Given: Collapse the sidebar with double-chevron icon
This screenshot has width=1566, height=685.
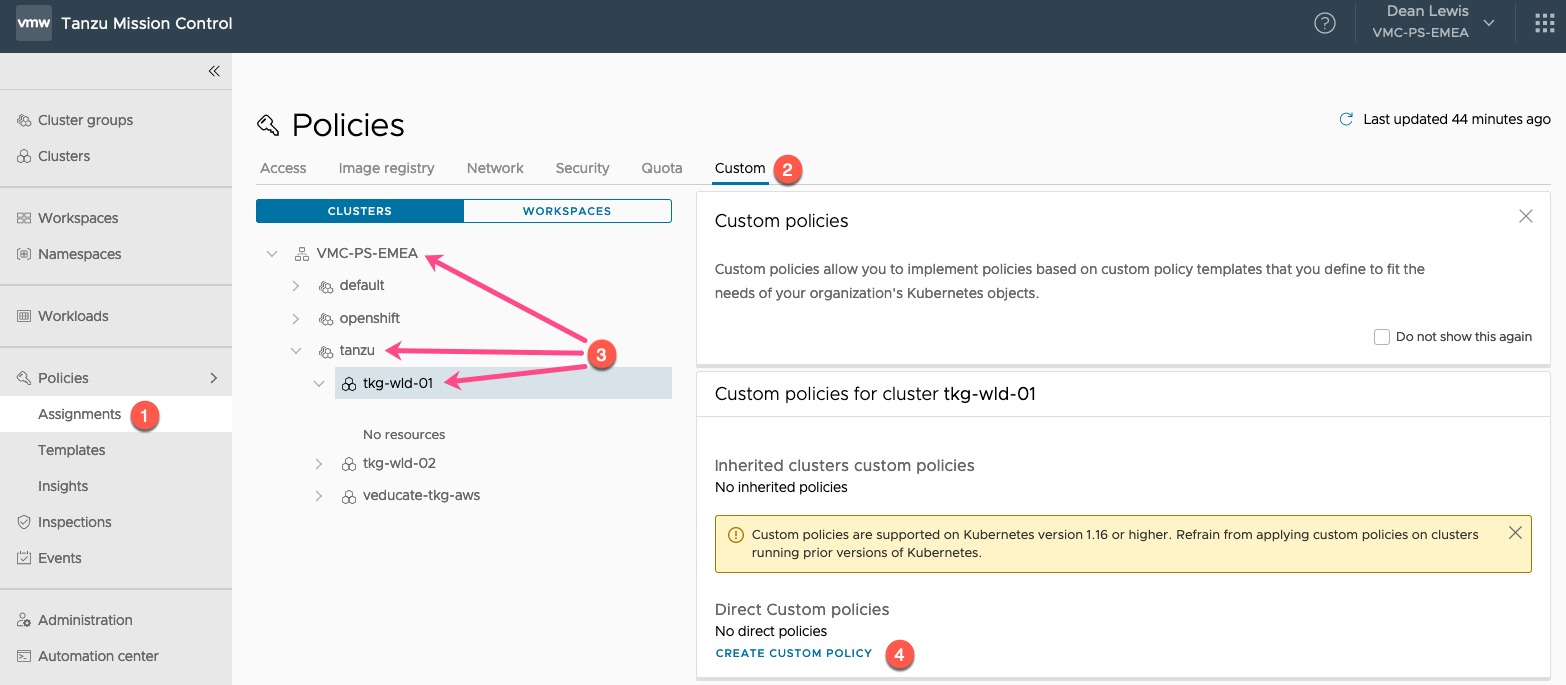Looking at the screenshot, I should tap(214, 71).
